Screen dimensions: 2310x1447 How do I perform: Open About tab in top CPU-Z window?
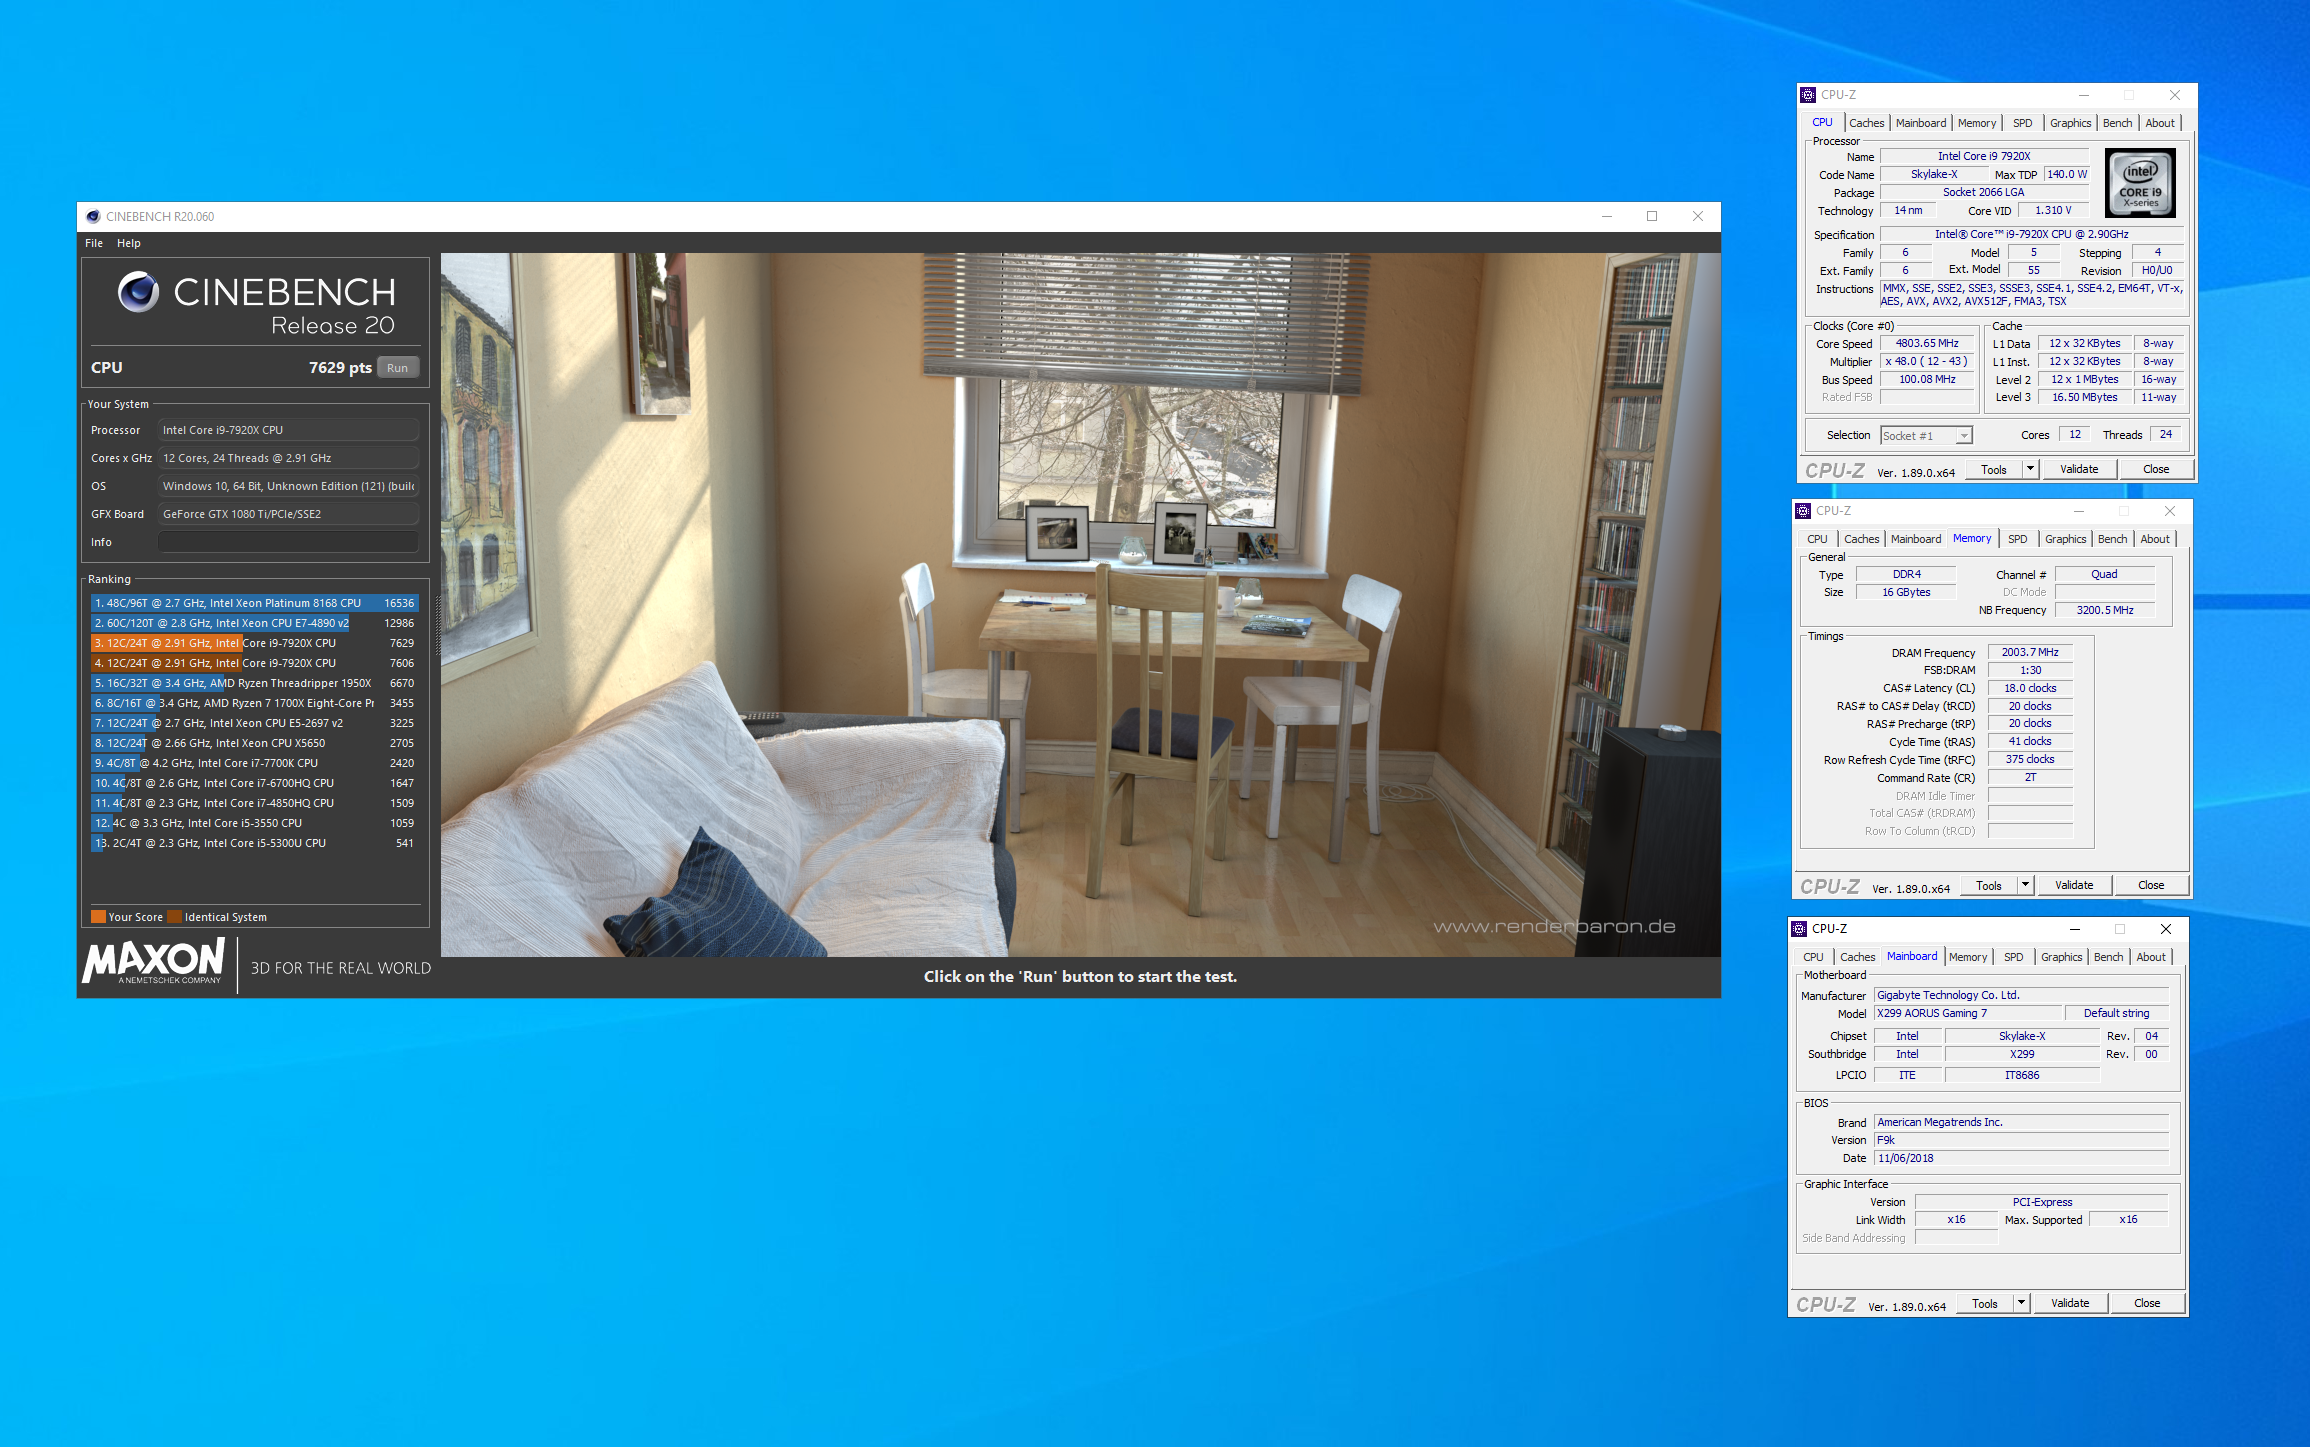click(x=2160, y=123)
